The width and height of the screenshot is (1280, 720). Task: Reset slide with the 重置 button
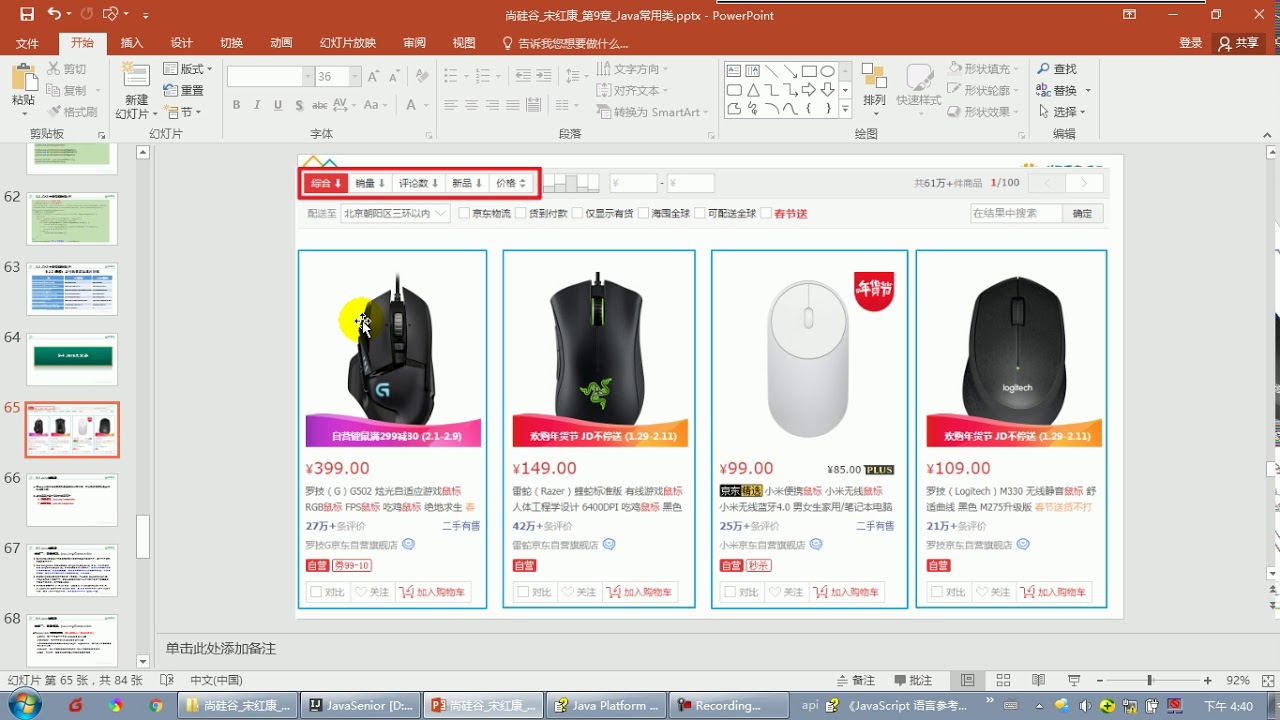(x=184, y=90)
